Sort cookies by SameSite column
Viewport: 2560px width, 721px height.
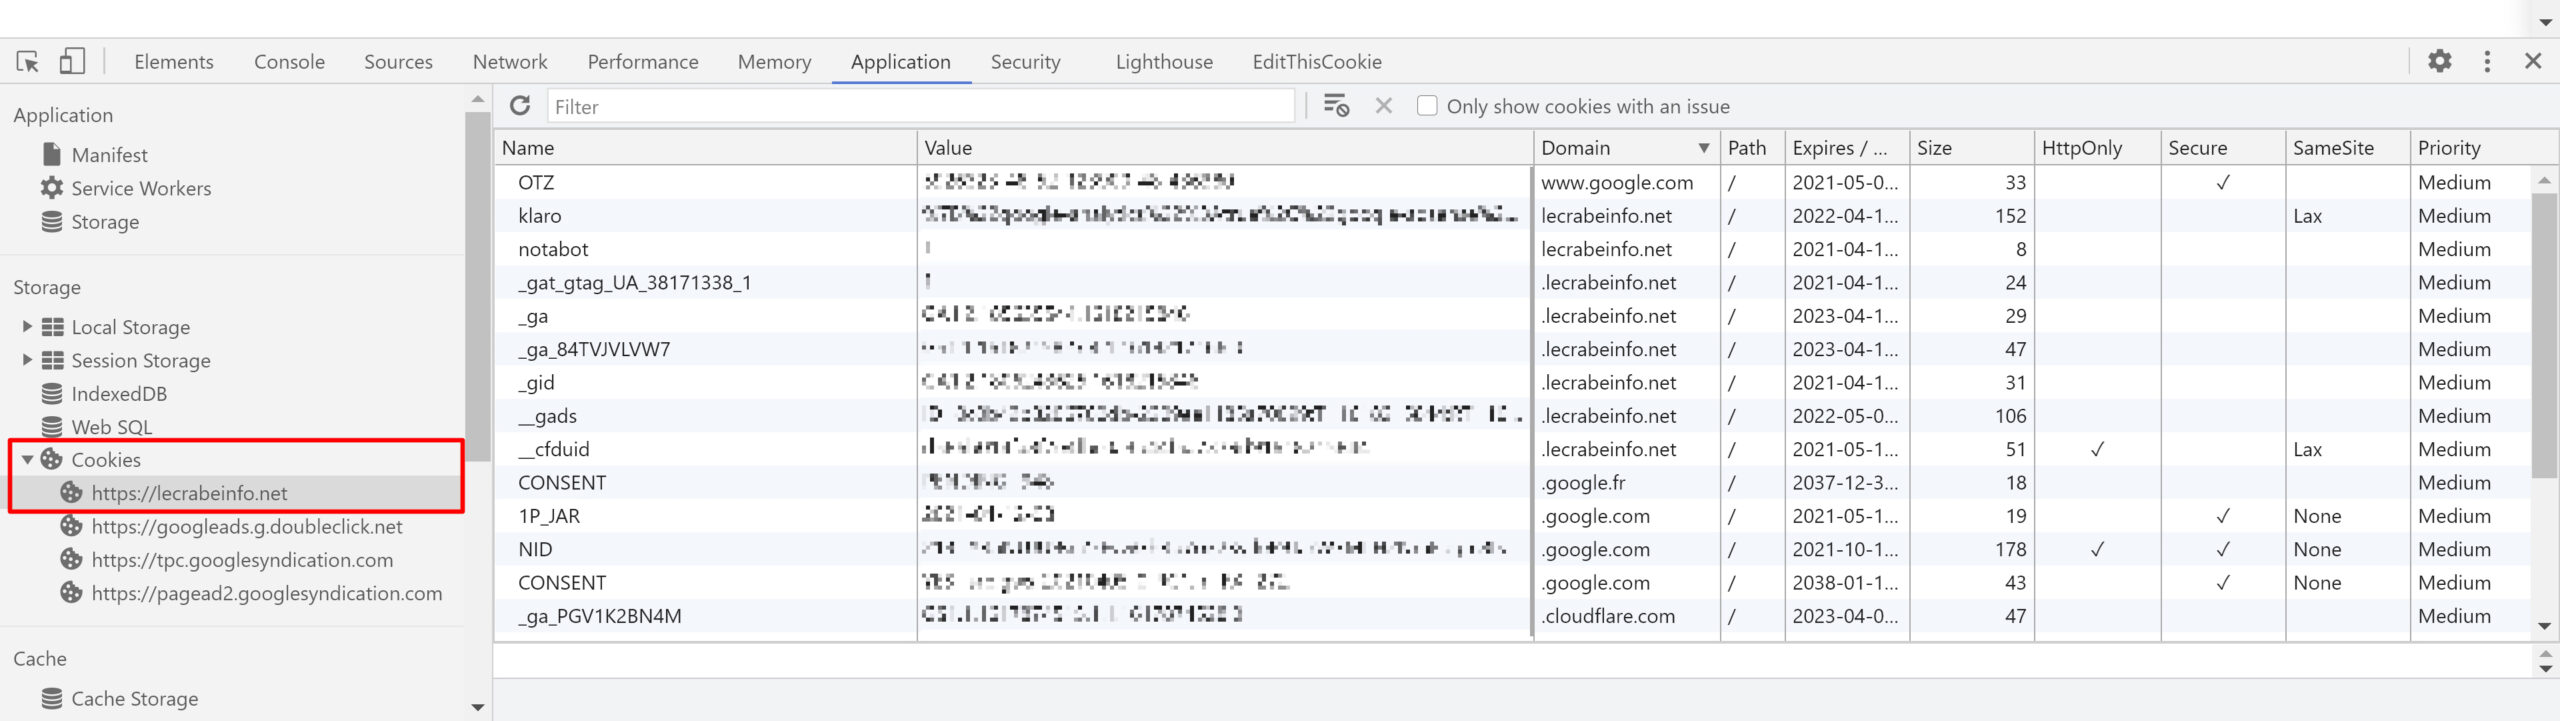tap(2347, 148)
